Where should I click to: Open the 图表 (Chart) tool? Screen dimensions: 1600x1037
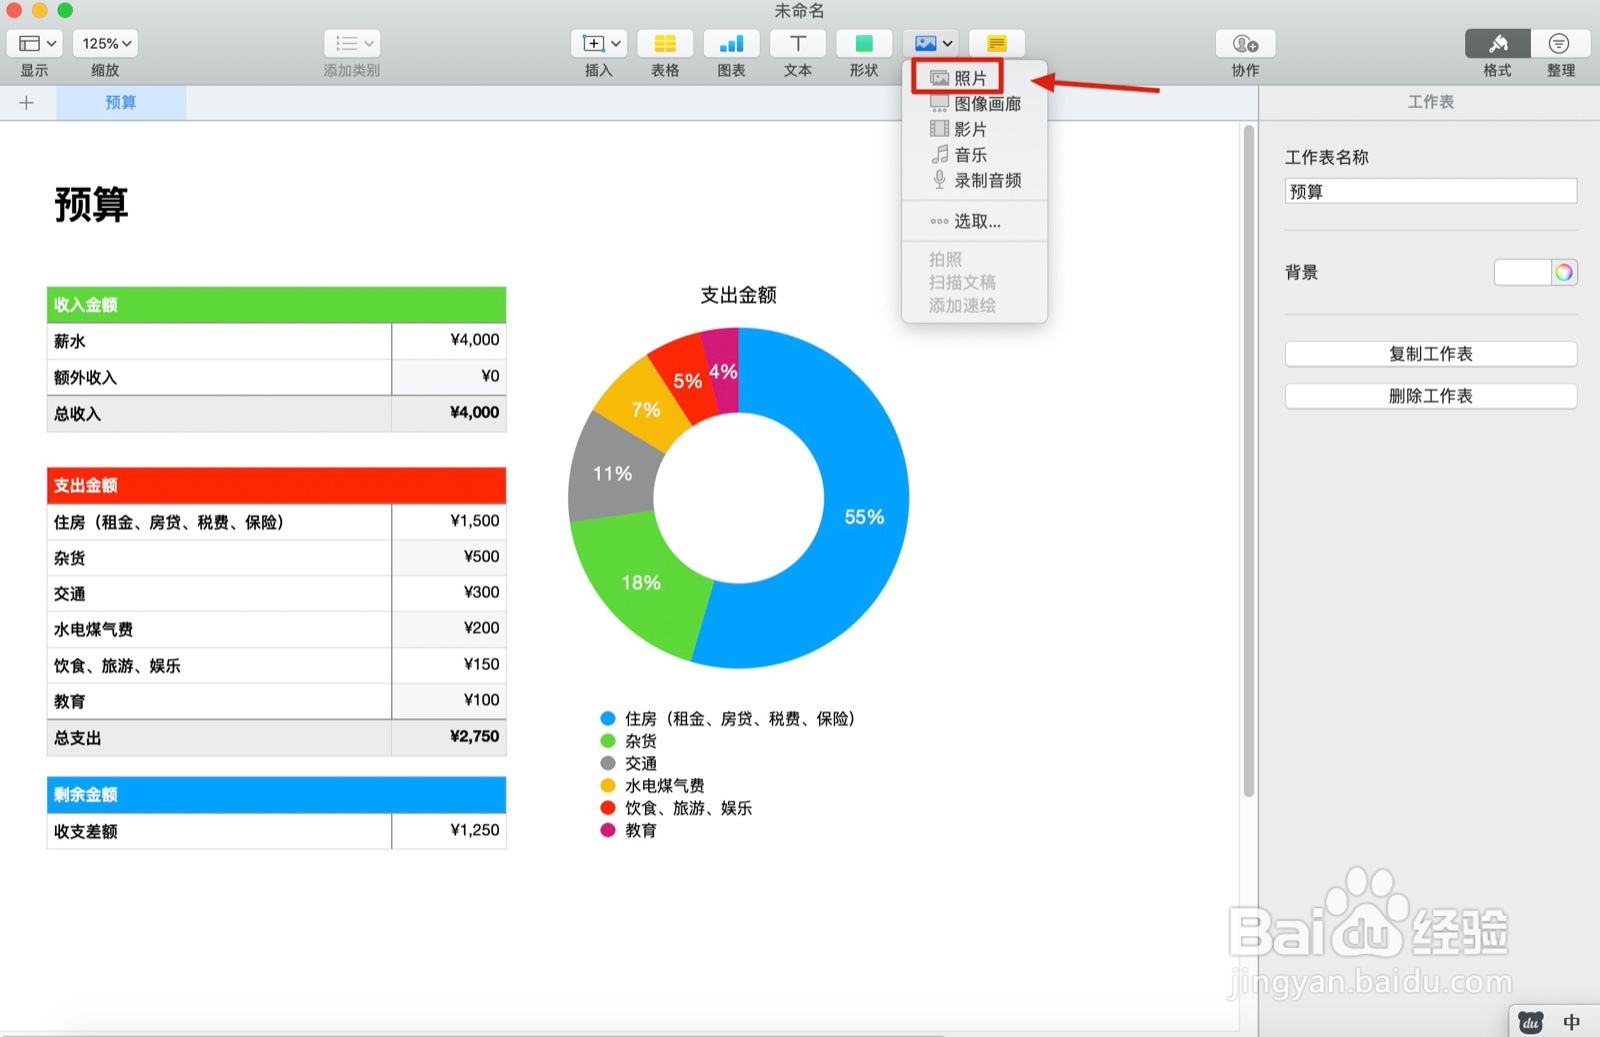click(731, 43)
